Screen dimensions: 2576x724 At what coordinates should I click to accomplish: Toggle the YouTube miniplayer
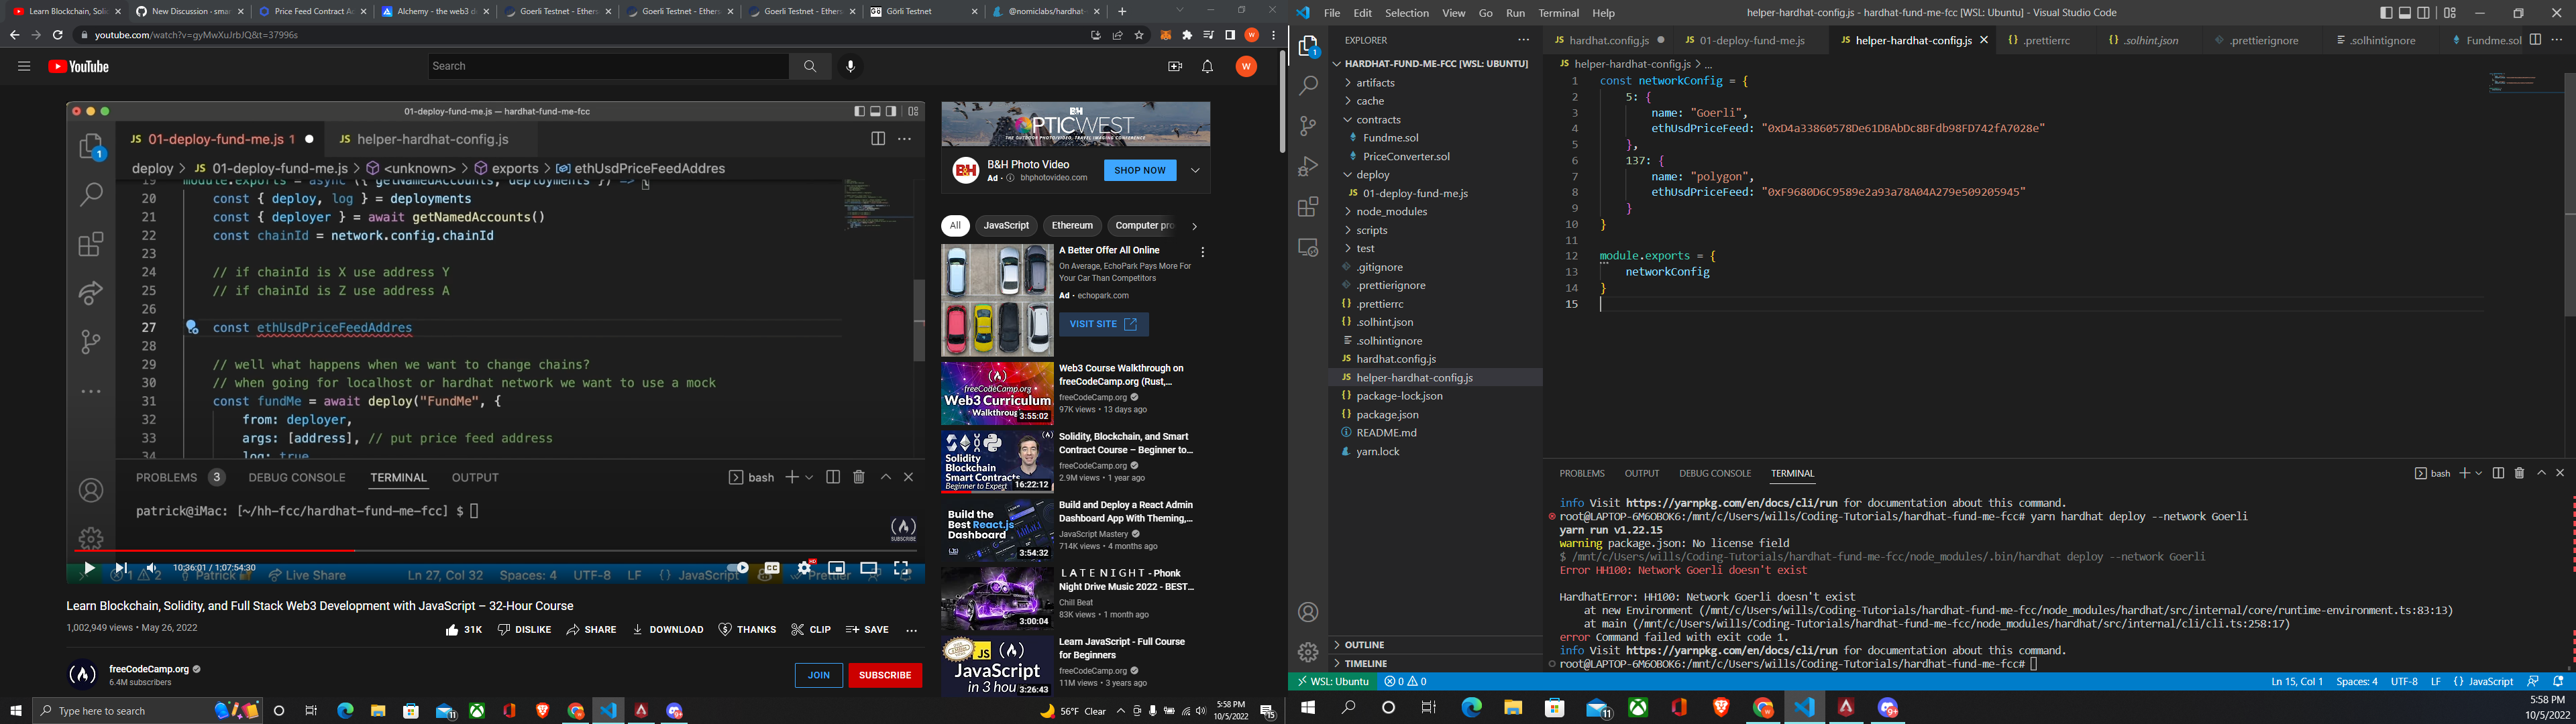(836, 568)
